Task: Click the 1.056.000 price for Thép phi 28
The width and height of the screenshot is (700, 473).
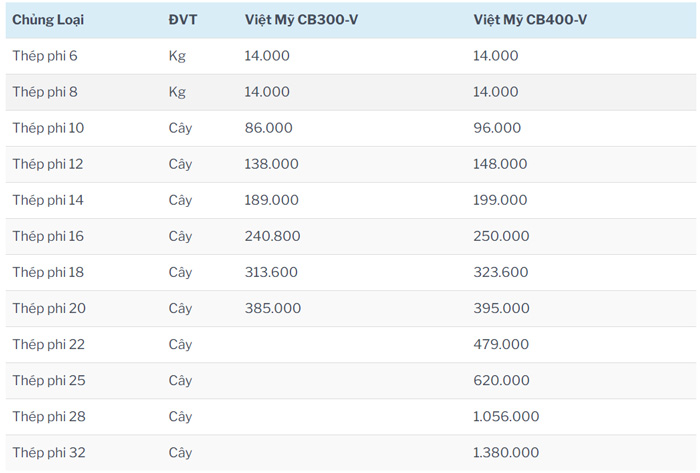Action: coord(506,416)
